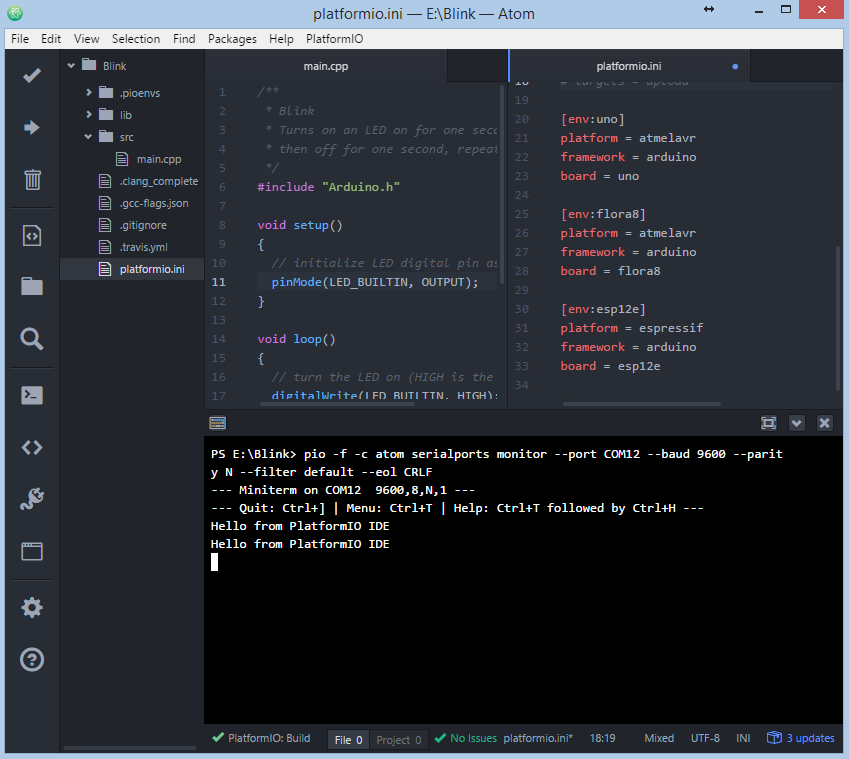This screenshot has width=849, height=759.
Task: Click the tree view horizontal scrollbar
Action: pyautogui.click(x=130, y=748)
